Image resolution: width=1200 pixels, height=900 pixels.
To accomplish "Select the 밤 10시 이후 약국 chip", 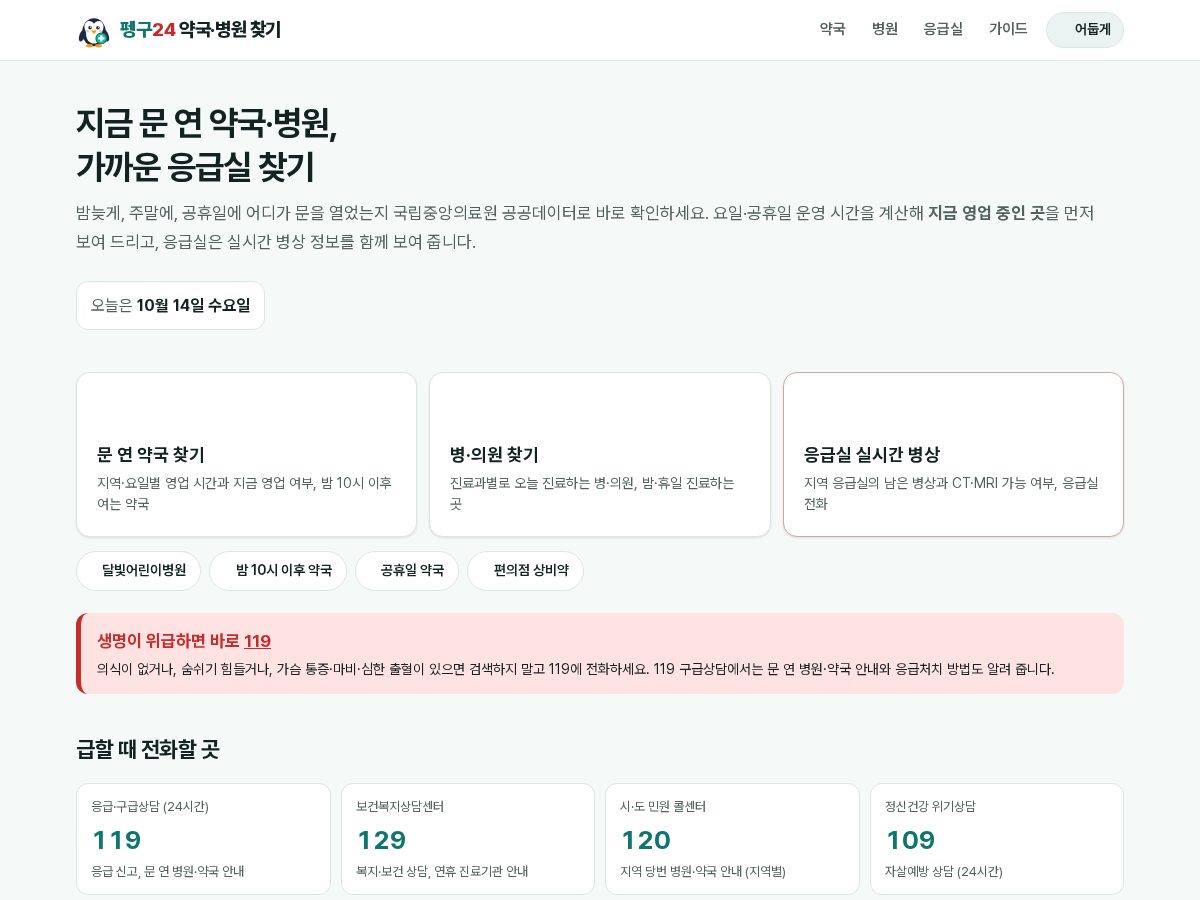I will point(278,571).
